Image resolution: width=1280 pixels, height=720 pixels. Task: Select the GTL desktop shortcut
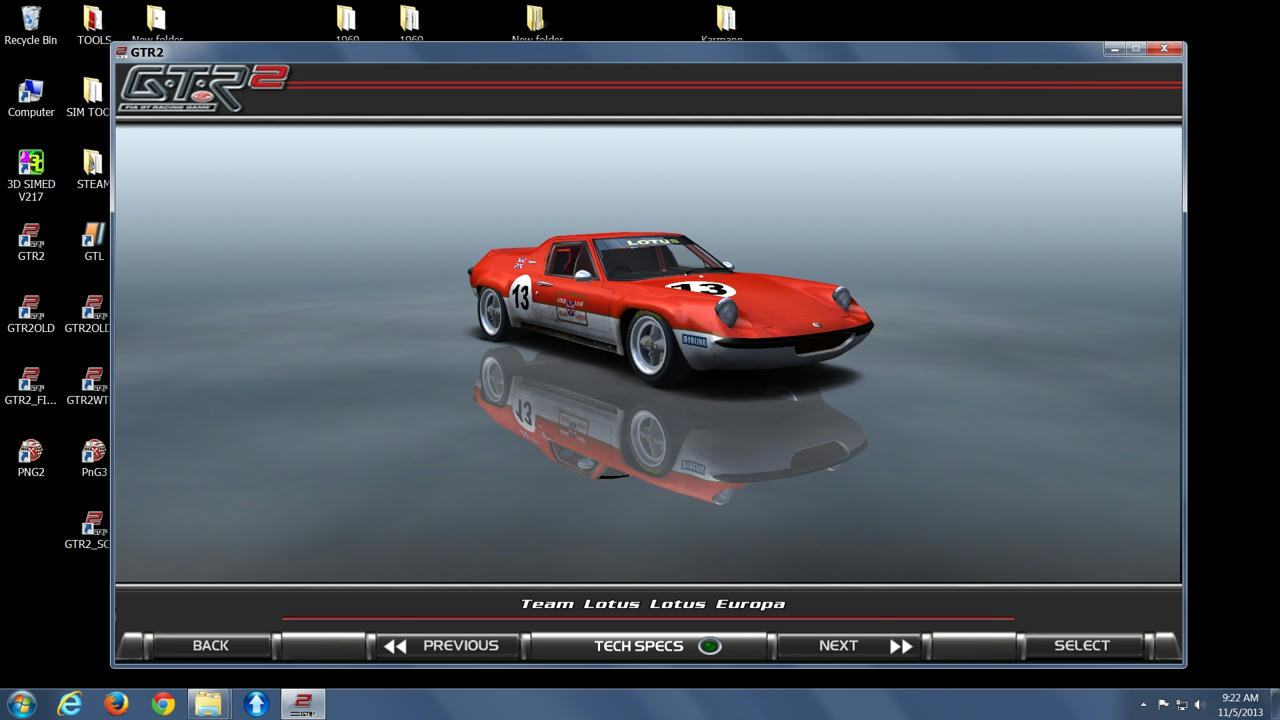[x=93, y=242]
